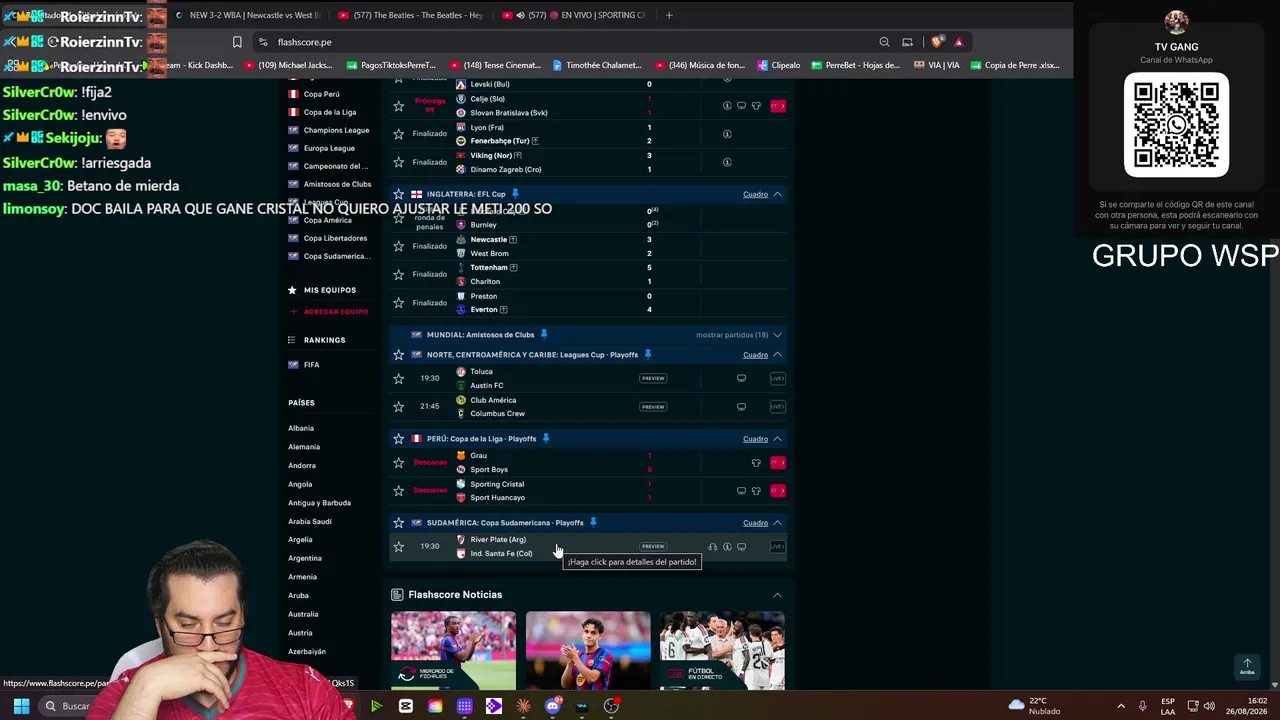
Task: Open a new browser tab
Action: (669, 15)
